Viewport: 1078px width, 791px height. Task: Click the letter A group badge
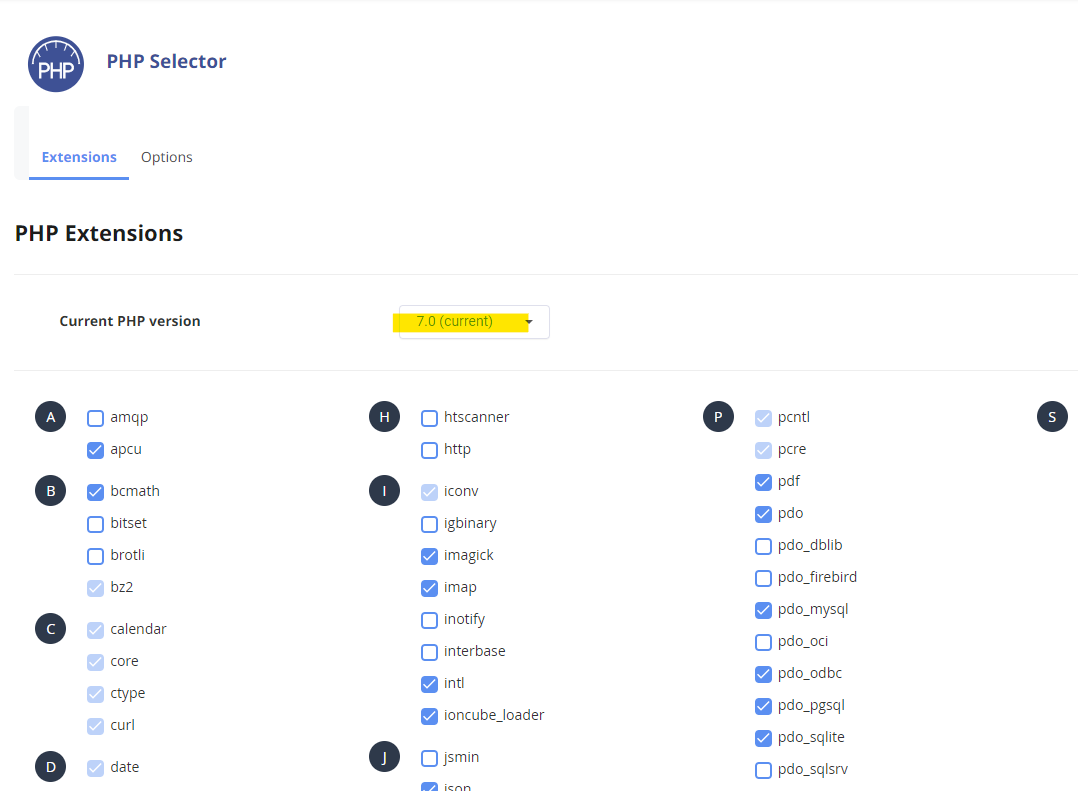pyautogui.click(x=50, y=416)
